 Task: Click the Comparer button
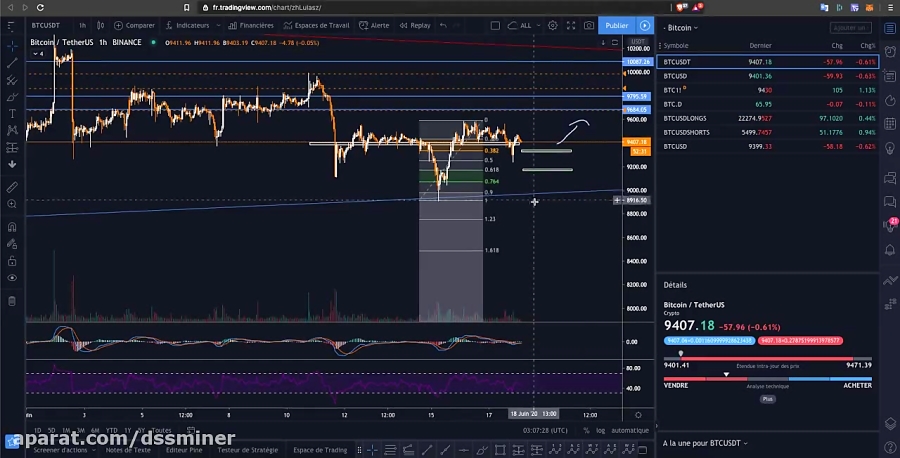(x=134, y=25)
